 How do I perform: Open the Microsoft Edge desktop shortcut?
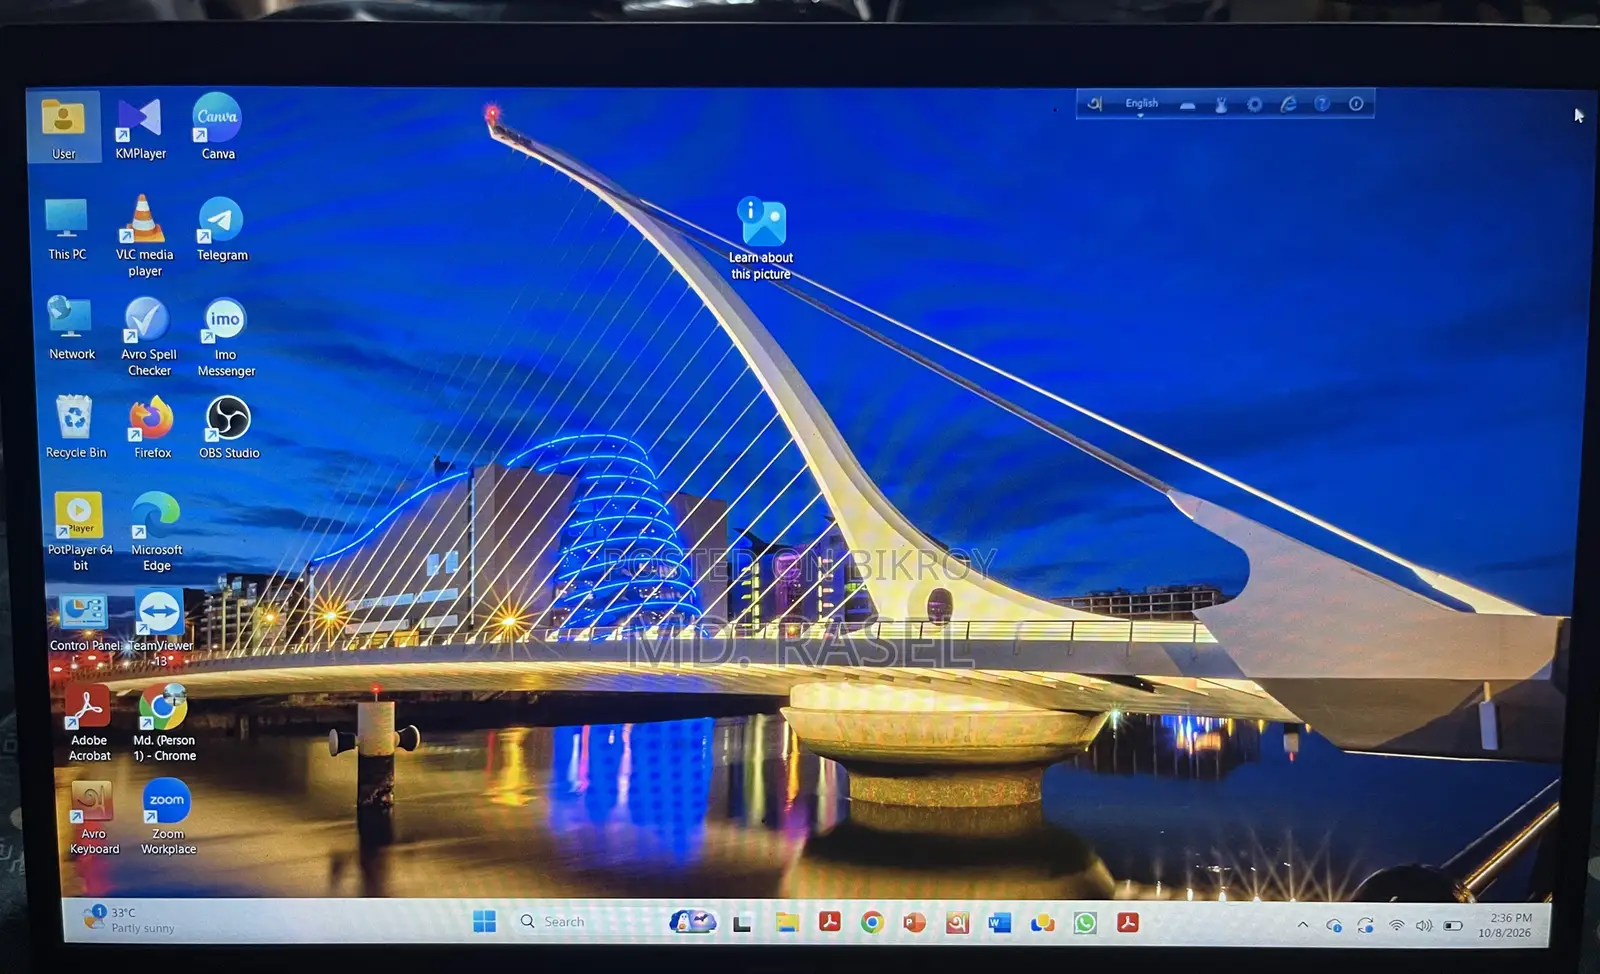coord(156,531)
